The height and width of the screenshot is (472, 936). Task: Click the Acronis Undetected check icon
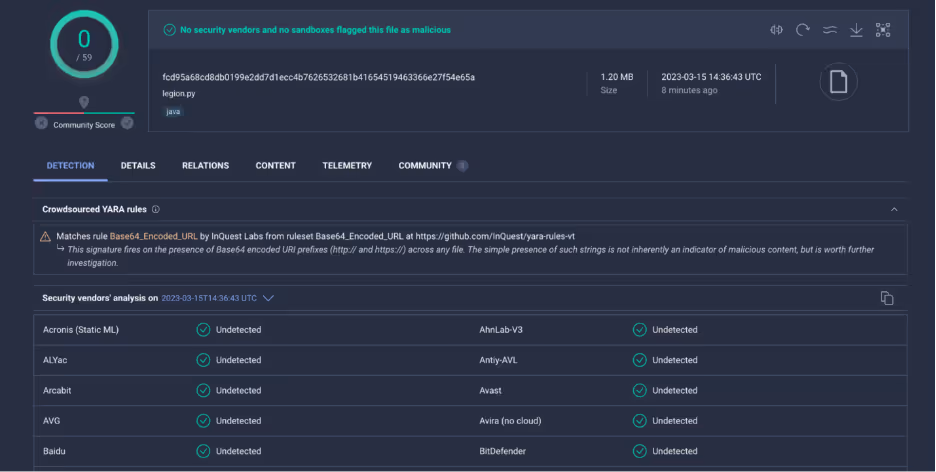point(204,330)
